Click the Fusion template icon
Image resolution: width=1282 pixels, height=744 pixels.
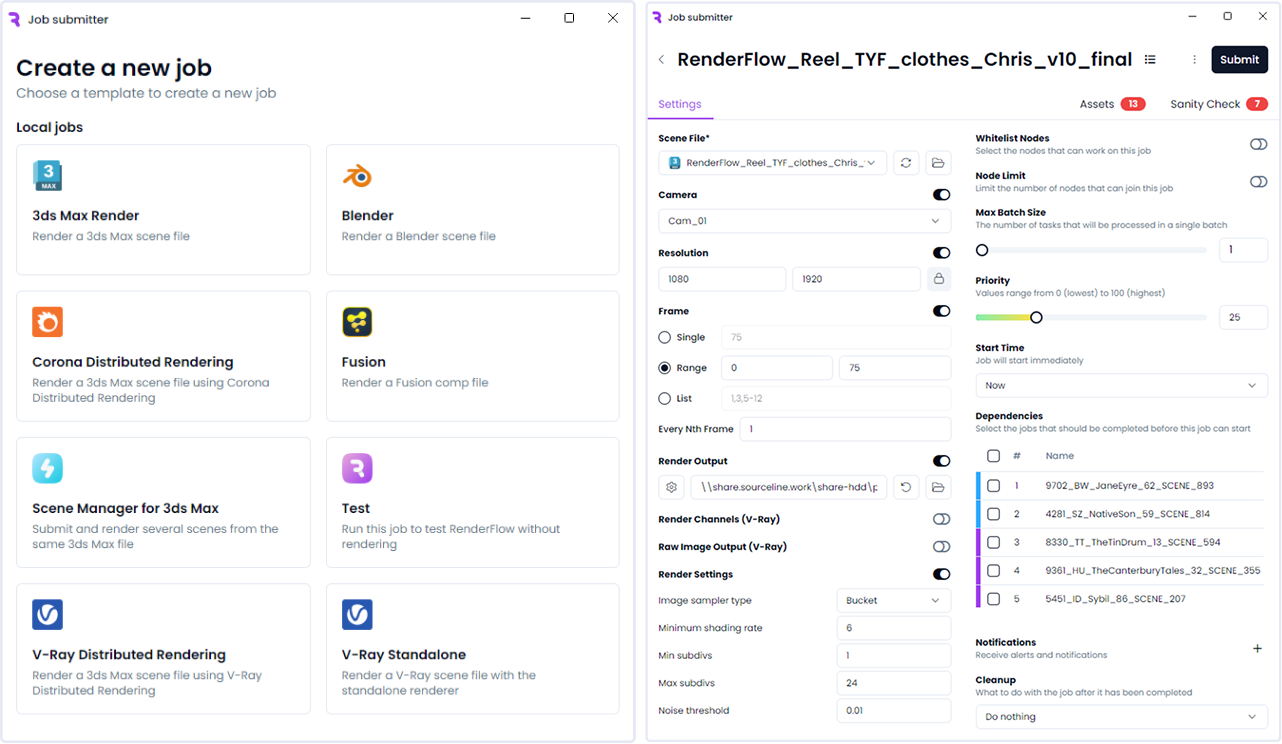pyautogui.click(x=357, y=322)
